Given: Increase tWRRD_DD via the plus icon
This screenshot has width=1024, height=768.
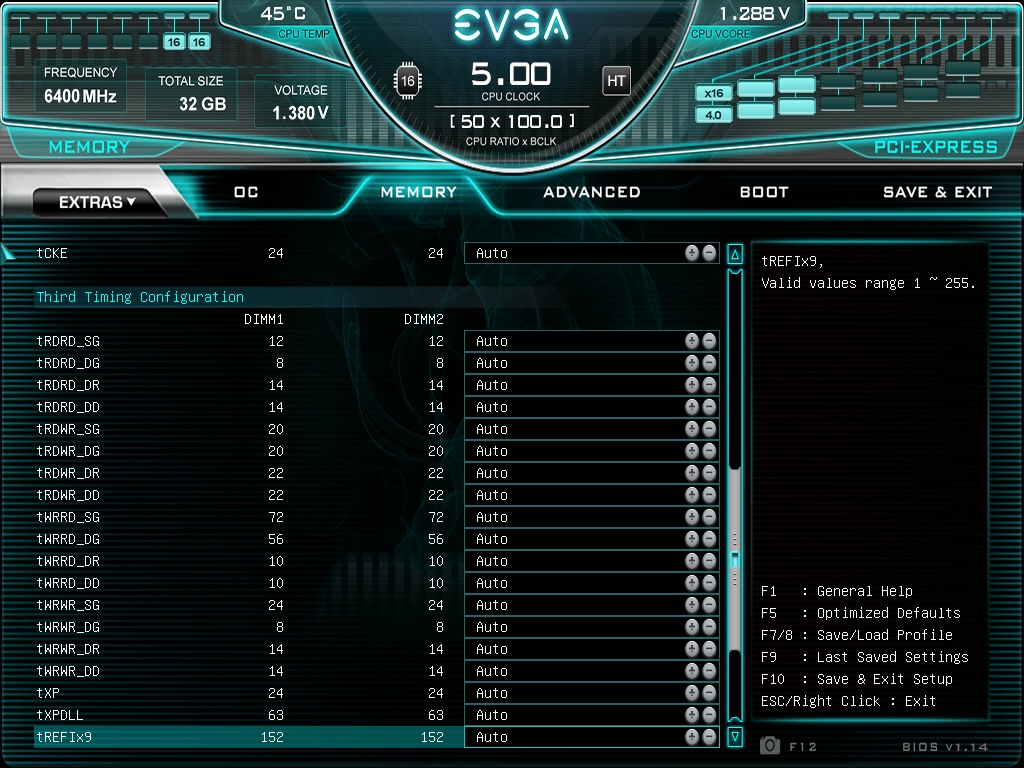Looking at the screenshot, I should click(692, 583).
